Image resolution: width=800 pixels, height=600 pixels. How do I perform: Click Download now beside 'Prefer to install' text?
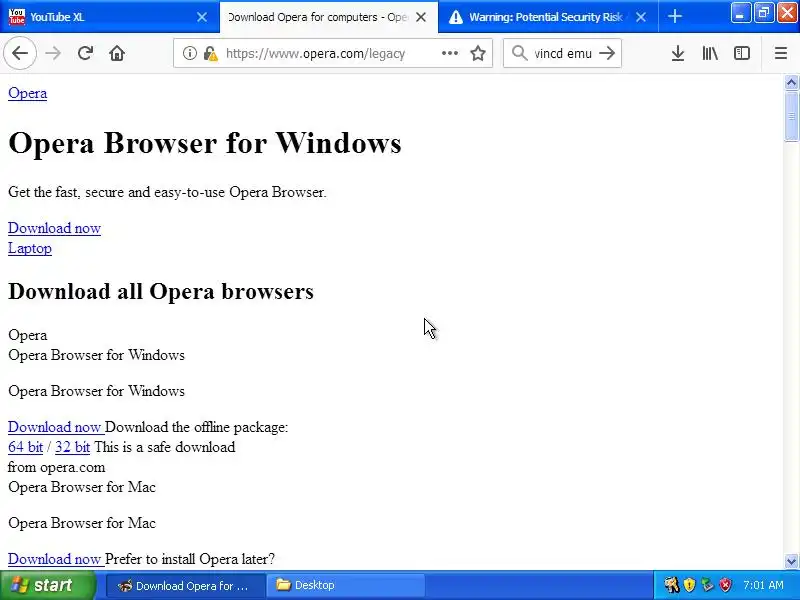pos(55,559)
